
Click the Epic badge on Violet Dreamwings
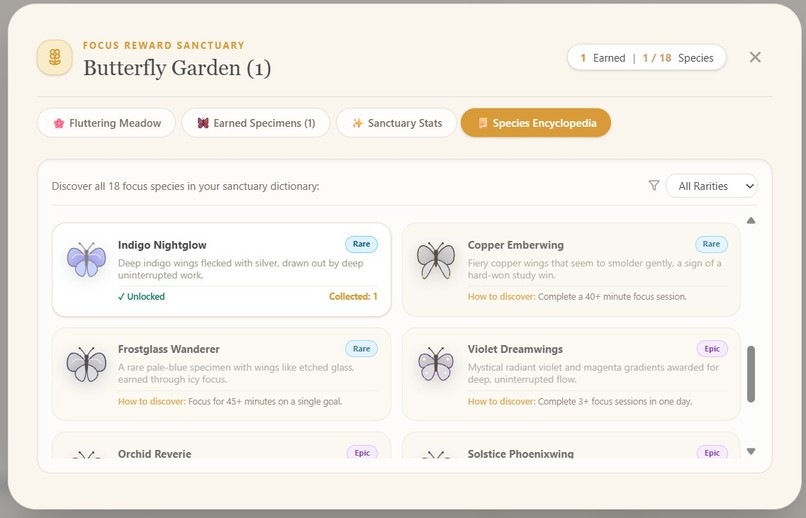tap(712, 348)
